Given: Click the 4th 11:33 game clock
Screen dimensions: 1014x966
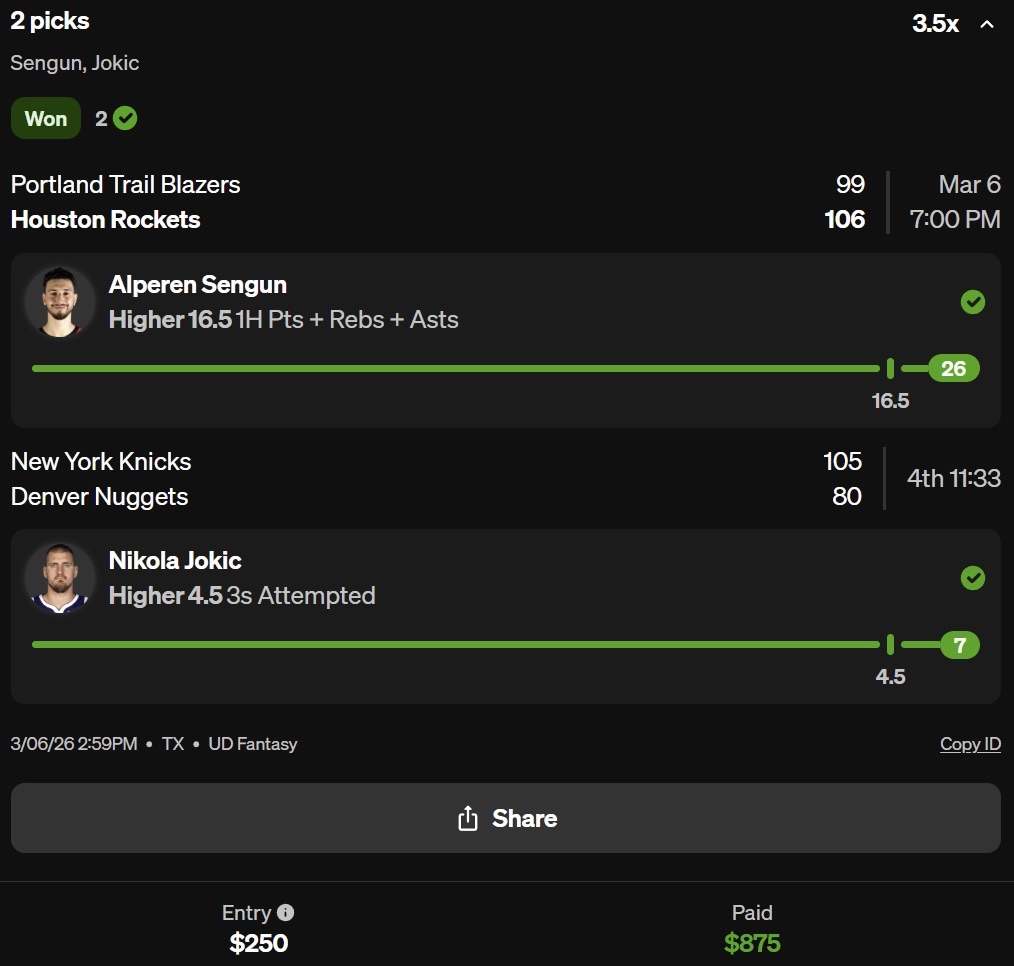Looking at the screenshot, I should point(953,478).
